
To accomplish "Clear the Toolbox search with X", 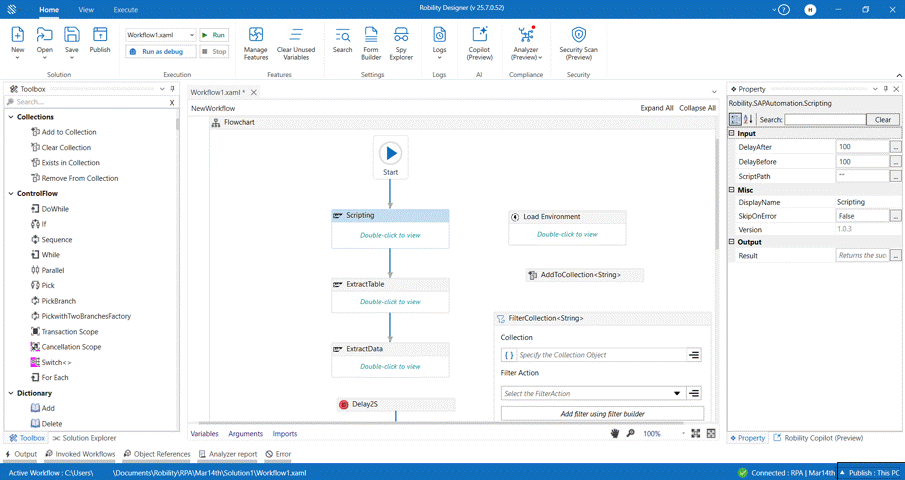I will point(172,102).
